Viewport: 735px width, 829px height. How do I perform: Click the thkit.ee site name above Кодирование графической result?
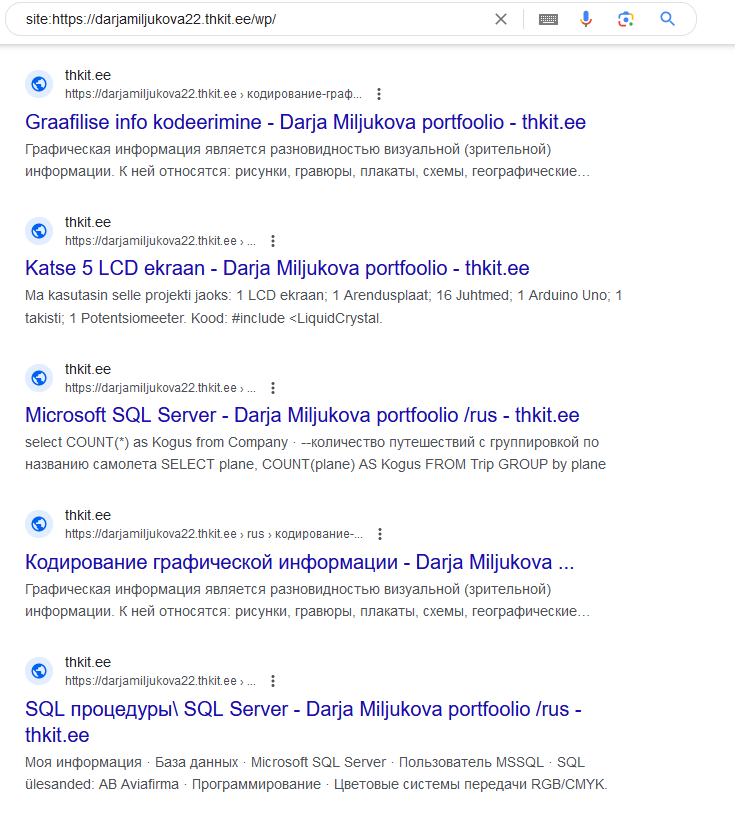click(88, 515)
